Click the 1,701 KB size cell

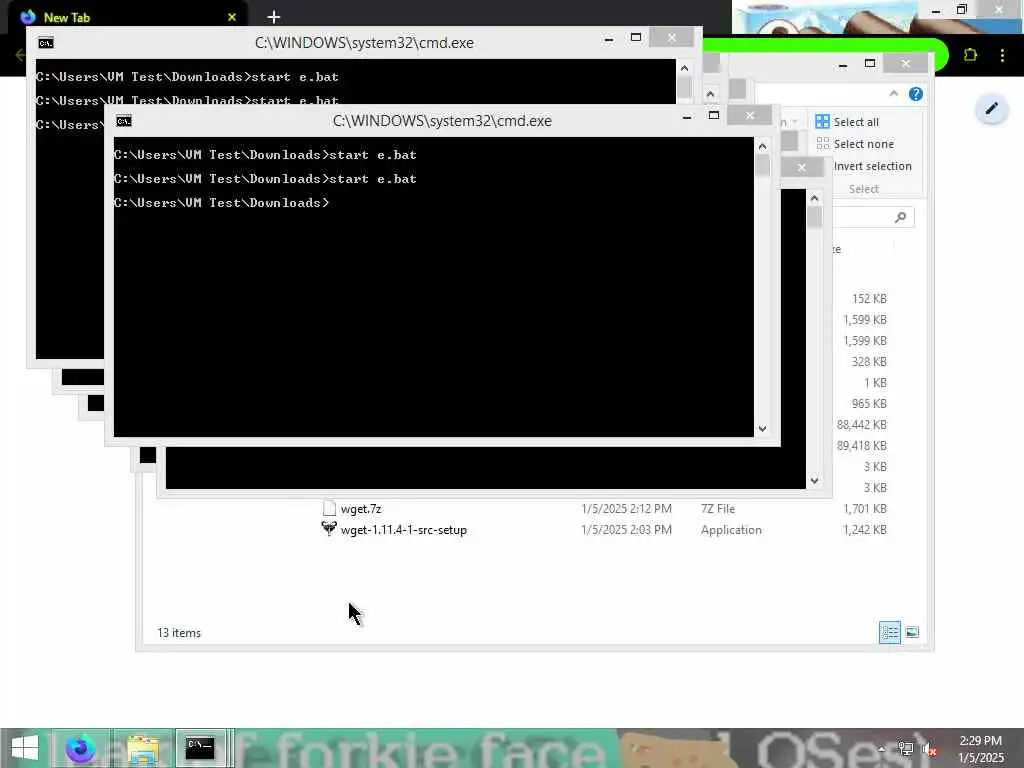pyautogui.click(x=865, y=509)
